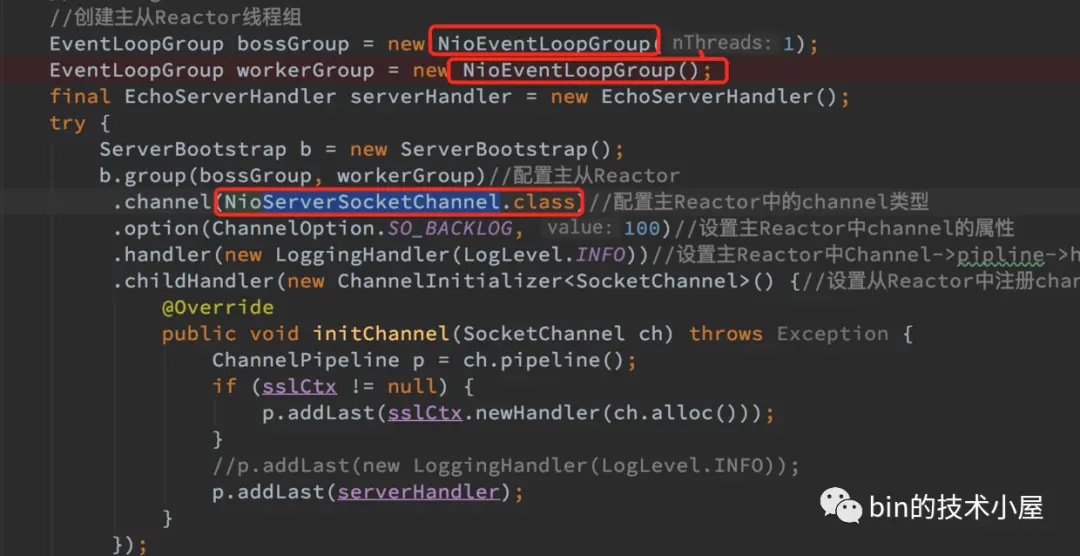Click the try keyword
Screen dimensions: 1080x556
[x=68, y=124]
